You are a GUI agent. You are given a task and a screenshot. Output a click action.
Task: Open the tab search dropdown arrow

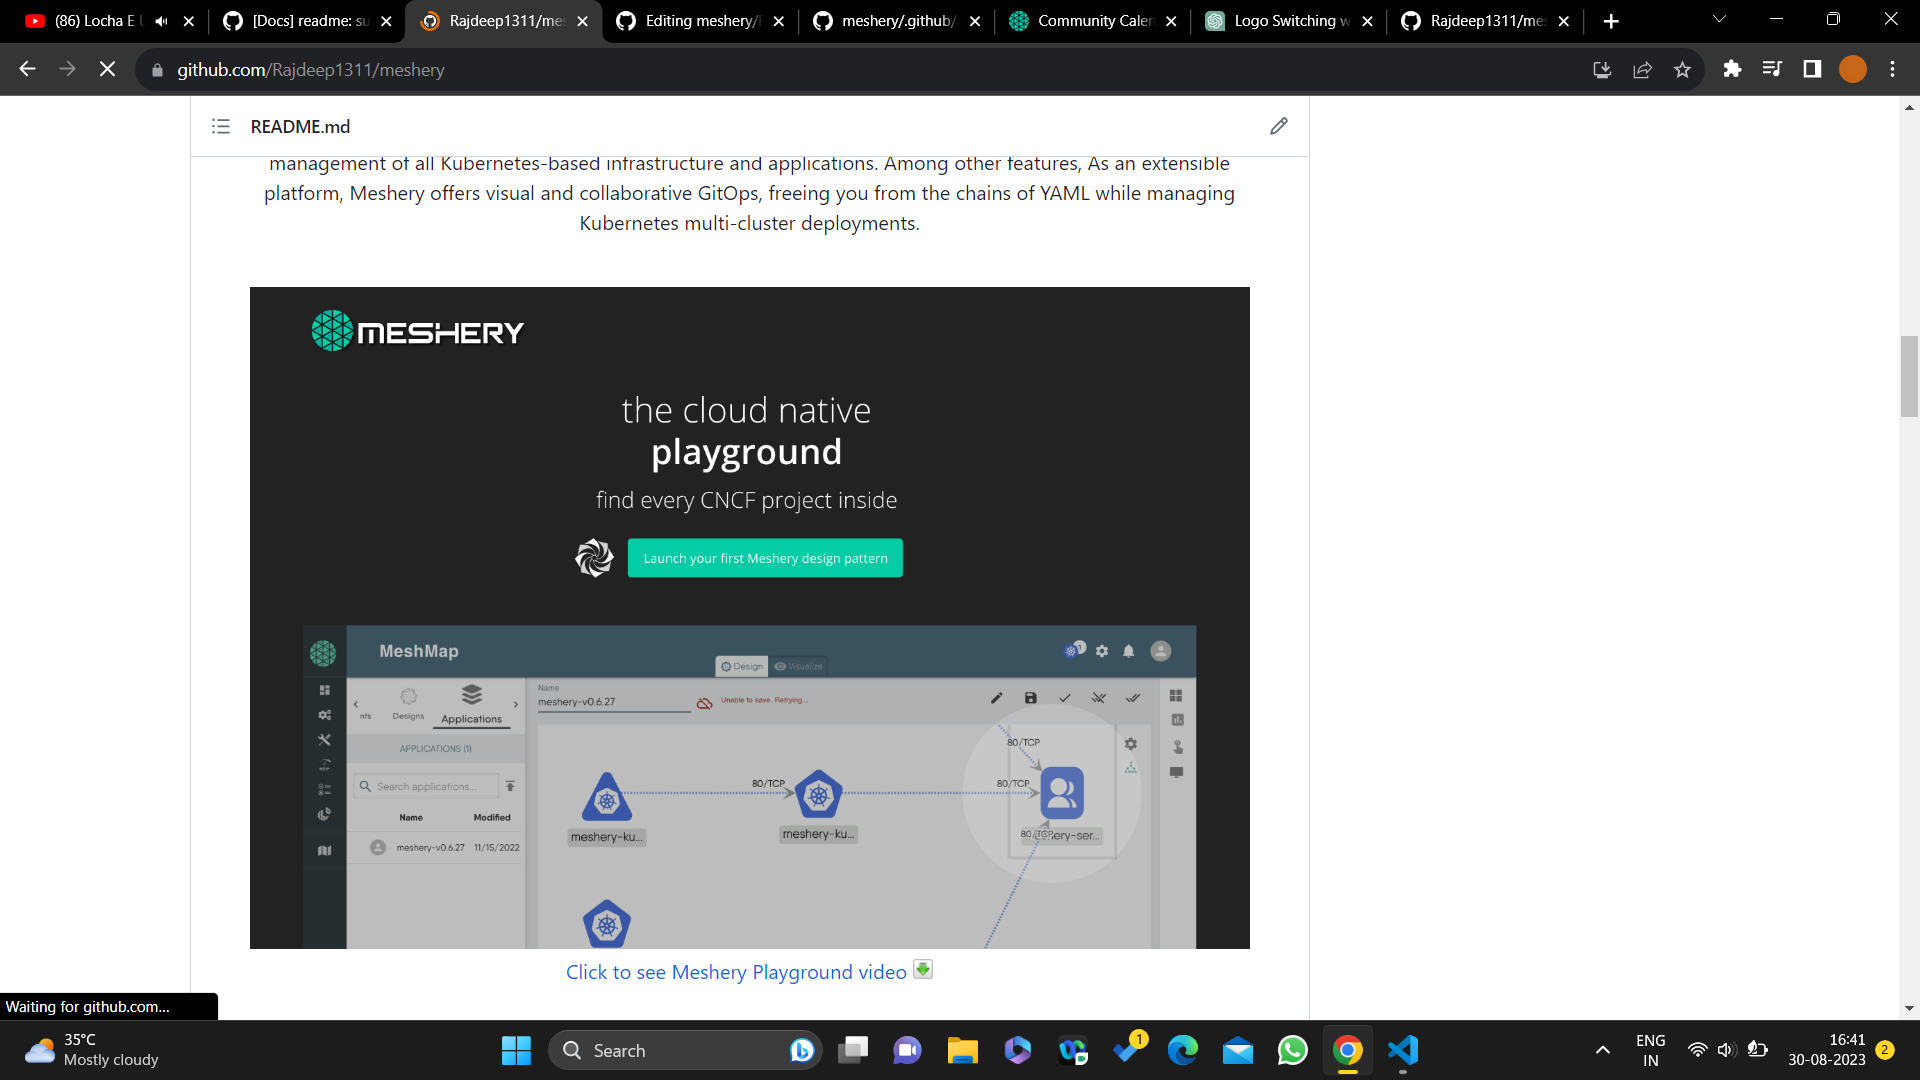click(x=1719, y=20)
